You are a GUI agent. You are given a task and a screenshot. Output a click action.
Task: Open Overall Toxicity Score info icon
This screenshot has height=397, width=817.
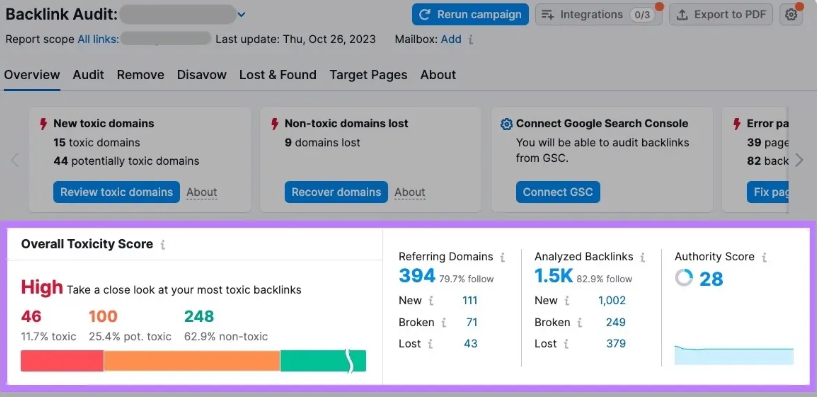tap(163, 244)
